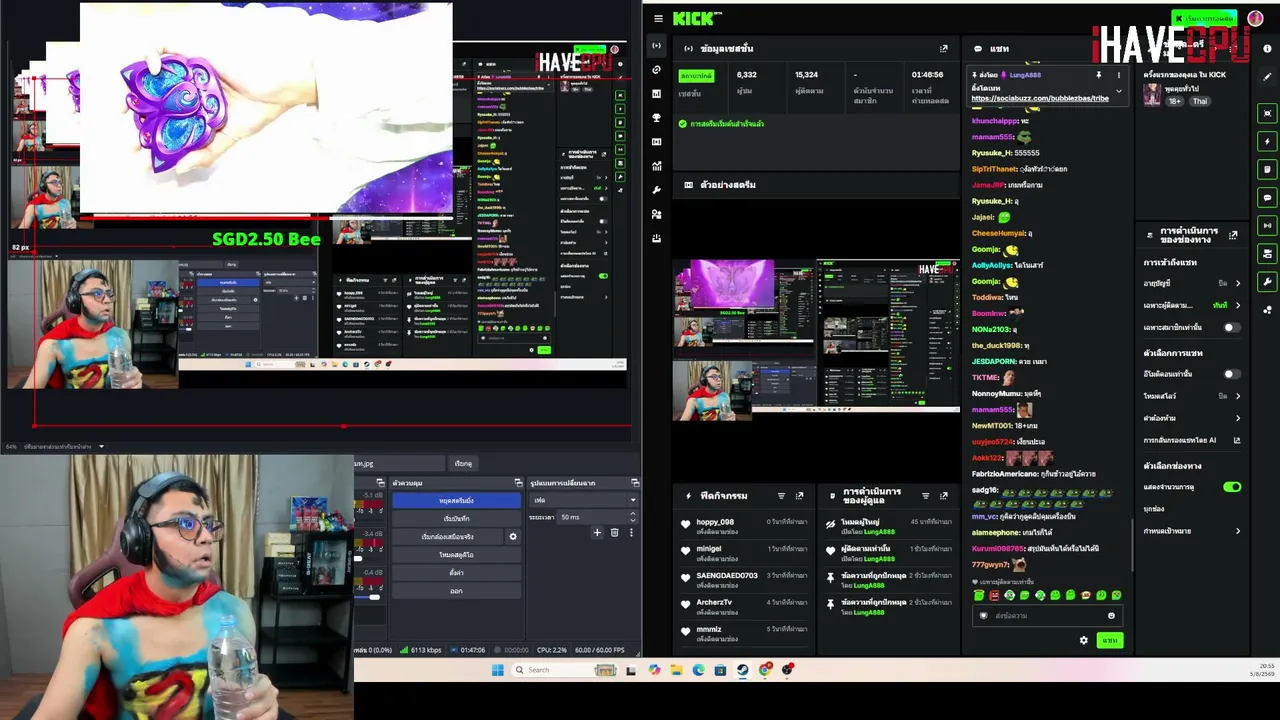Image resolution: width=1280 pixels, height=720 pixels.
Task: Open the community users icon in Kick's left sidebar
Action: [656, 214]
